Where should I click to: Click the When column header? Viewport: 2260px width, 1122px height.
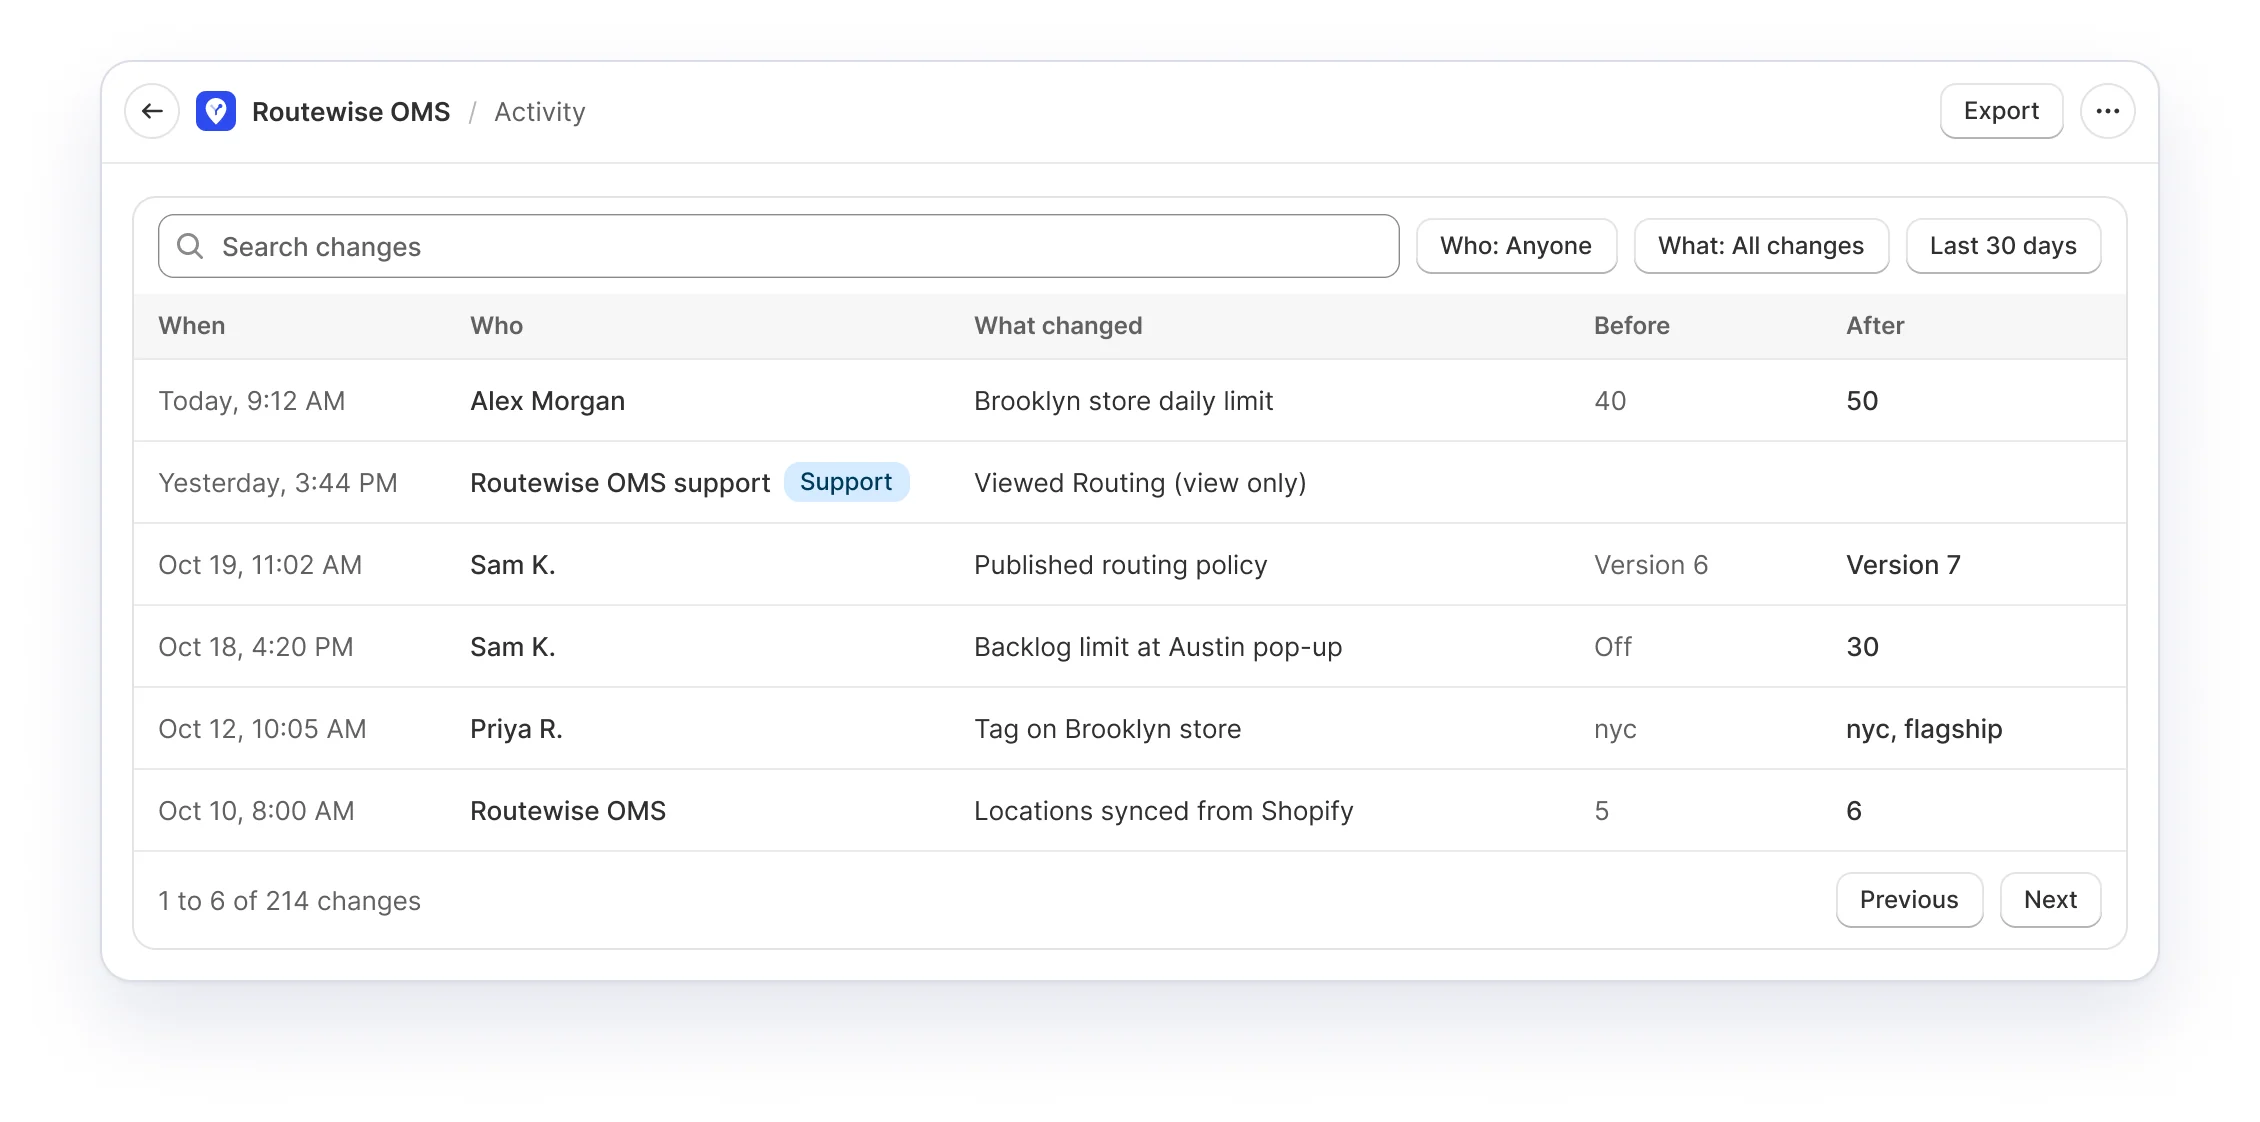point(192,326)
